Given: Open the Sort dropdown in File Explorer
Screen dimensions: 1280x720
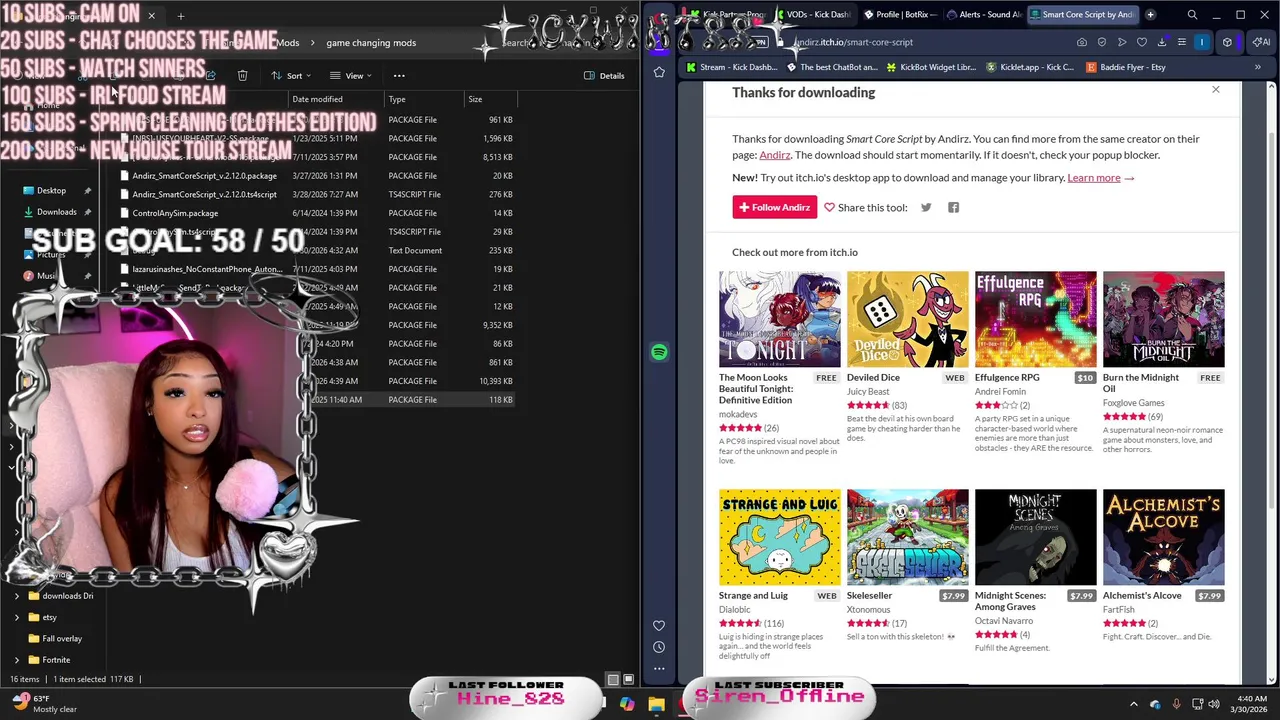Looking at the screenshot, I should pyautogui.click(x=291, y=75).
